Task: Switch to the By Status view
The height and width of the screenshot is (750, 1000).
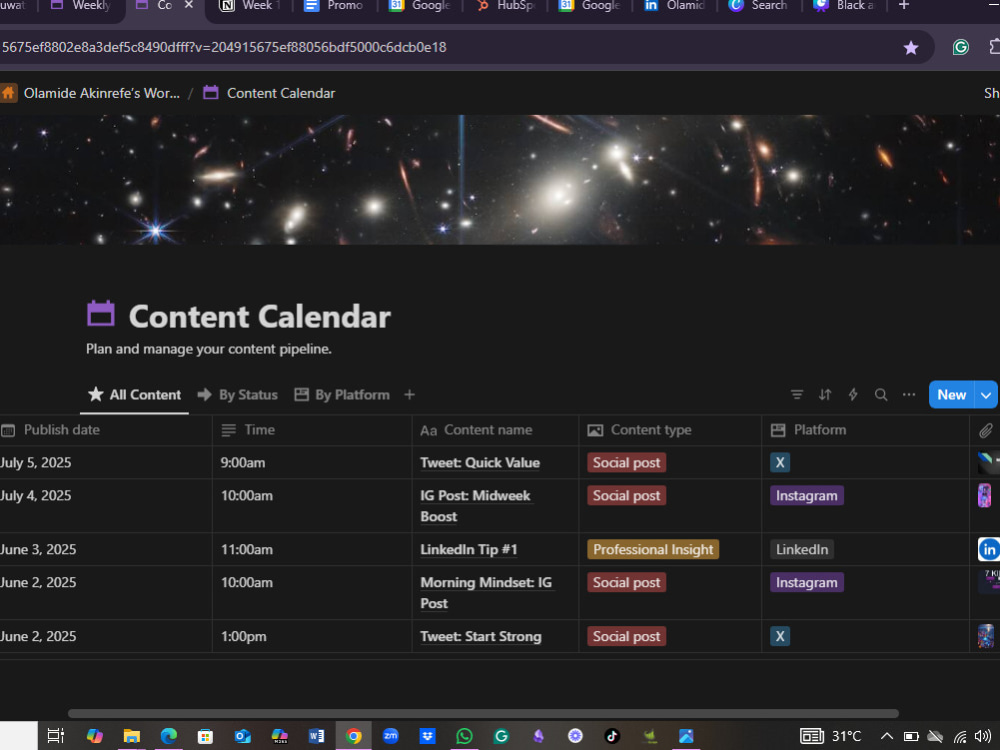Action: pyautogui.click(x=237, y=395)
